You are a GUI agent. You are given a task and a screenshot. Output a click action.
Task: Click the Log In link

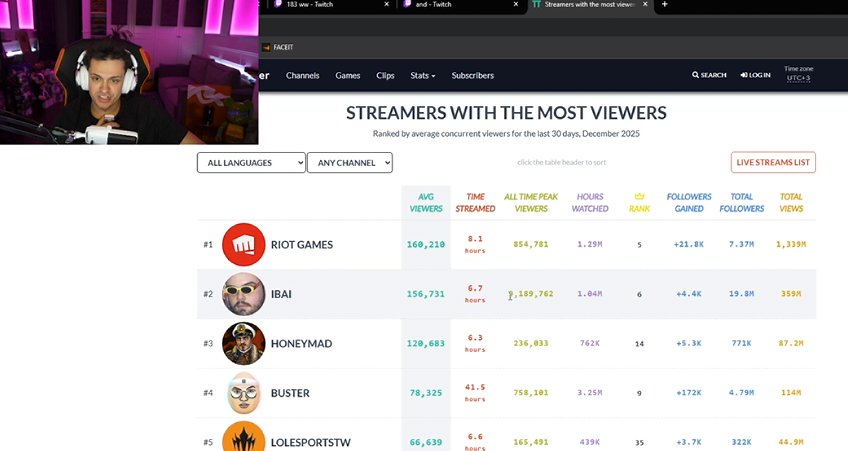click(756, 75)
